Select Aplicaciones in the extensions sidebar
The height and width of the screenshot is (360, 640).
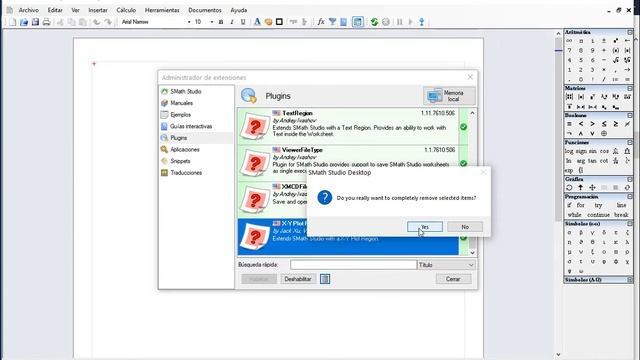184,149
